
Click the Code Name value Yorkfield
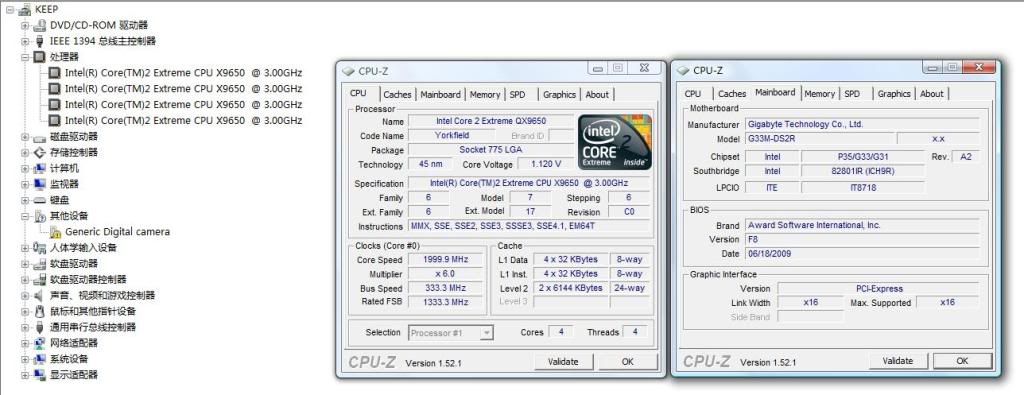point(452,136)
